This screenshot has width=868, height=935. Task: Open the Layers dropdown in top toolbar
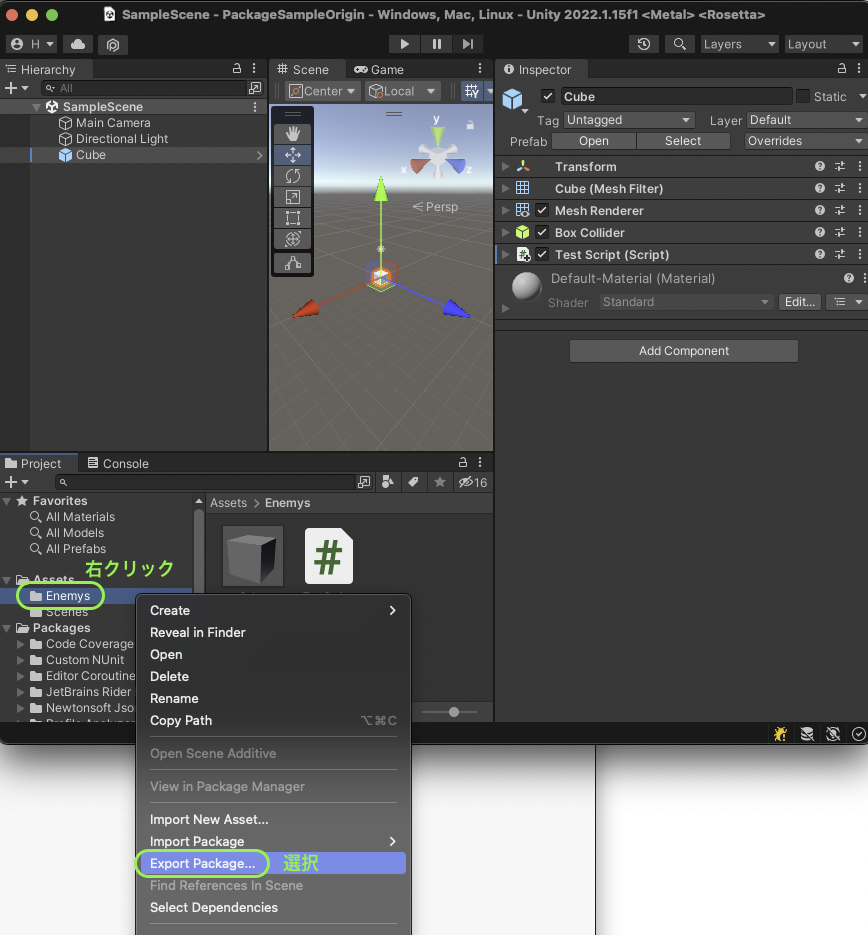click(x=738, y=44)
